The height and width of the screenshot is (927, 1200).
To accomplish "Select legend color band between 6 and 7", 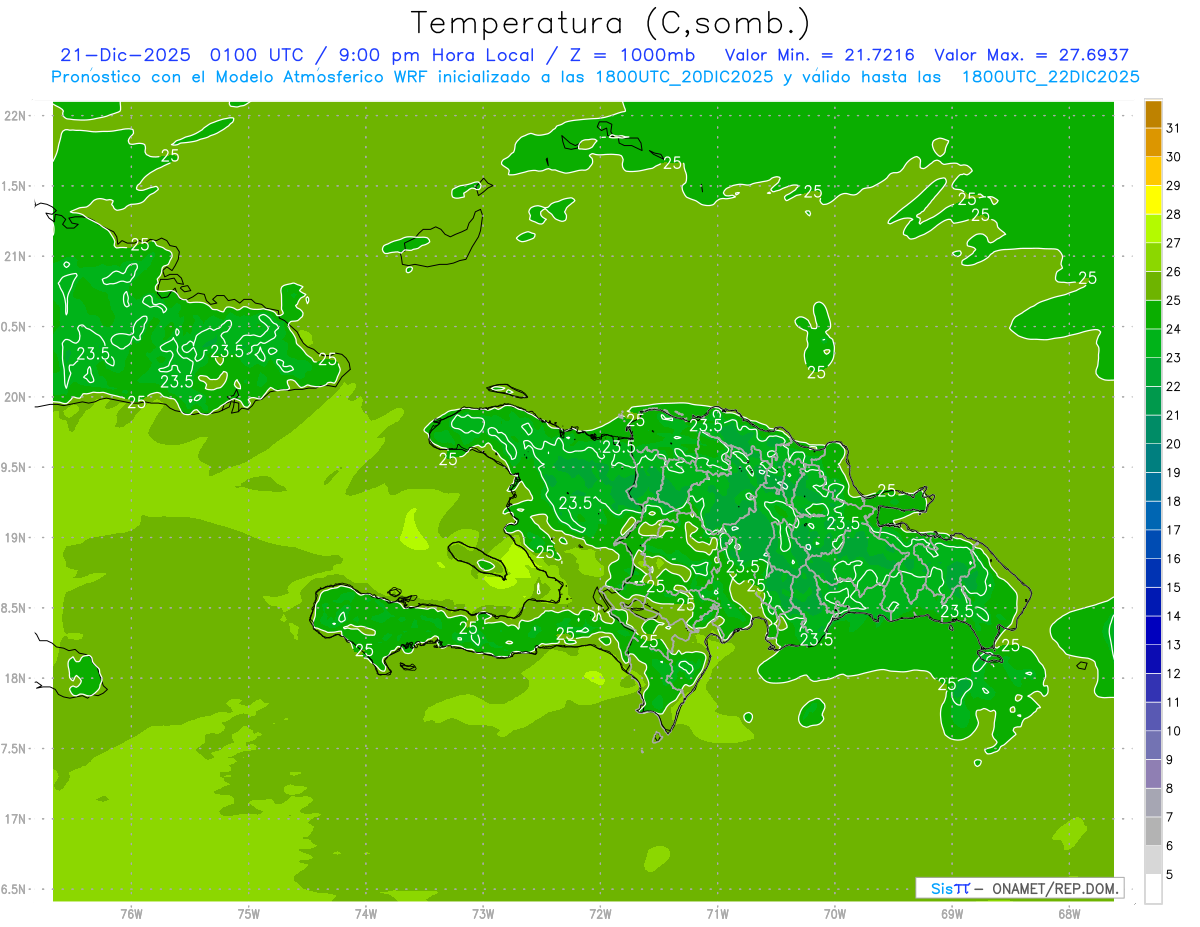I will (x=1153, y=832).
